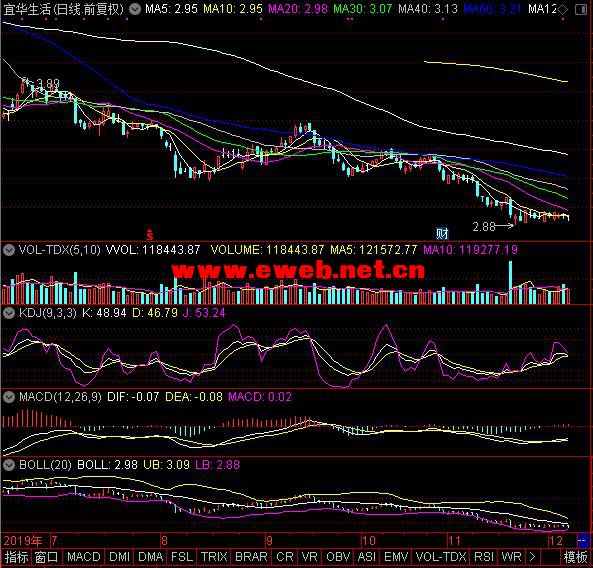Switch to the DMI indicator tab
The image size is (593, 568).
click(x=120, y=557)
